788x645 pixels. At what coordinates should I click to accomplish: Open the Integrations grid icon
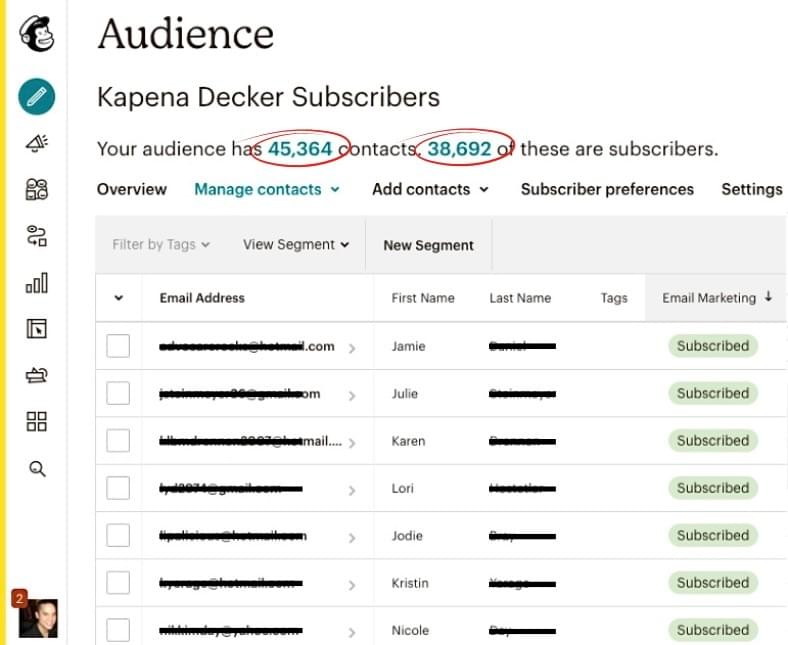[x=37, y=421]
